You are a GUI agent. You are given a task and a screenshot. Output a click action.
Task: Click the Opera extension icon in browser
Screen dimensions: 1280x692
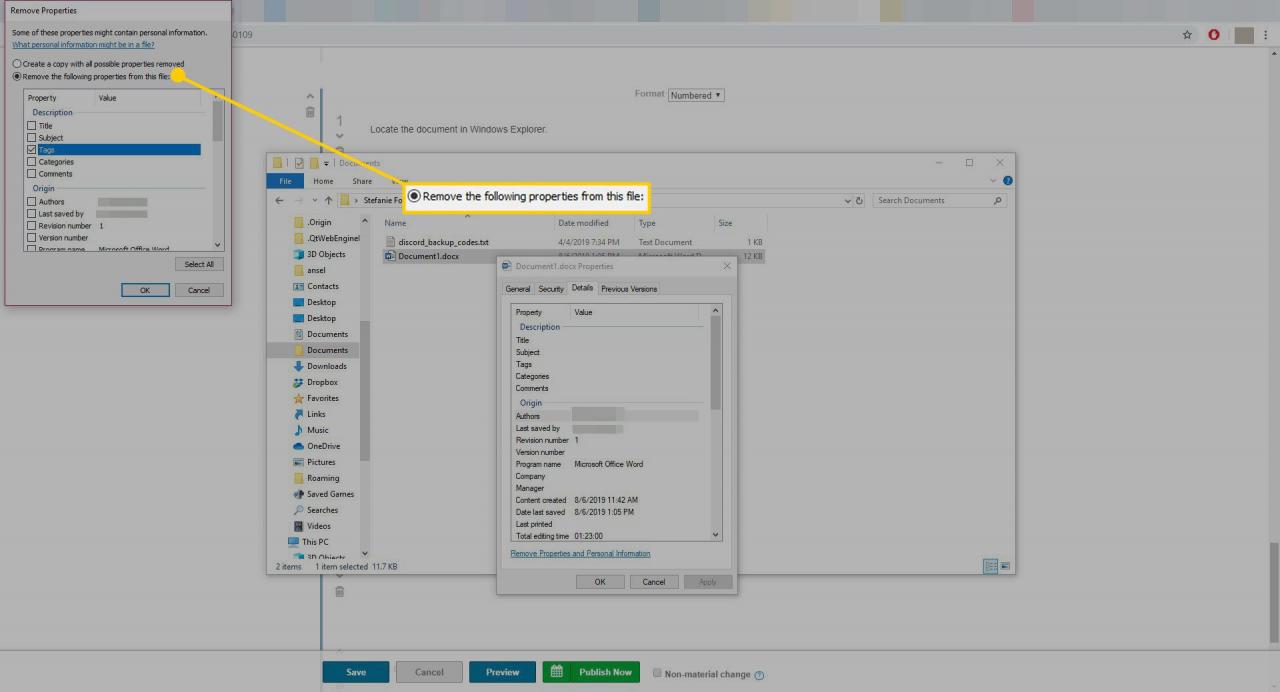click(x=1214, y=34)
